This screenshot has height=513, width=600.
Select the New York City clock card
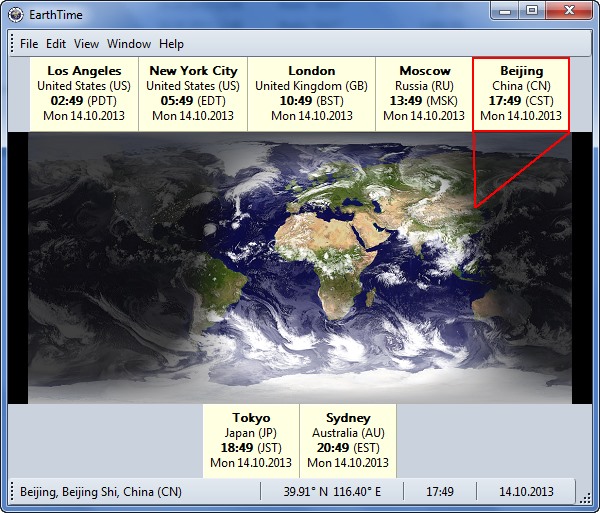[x=193, y=93]
